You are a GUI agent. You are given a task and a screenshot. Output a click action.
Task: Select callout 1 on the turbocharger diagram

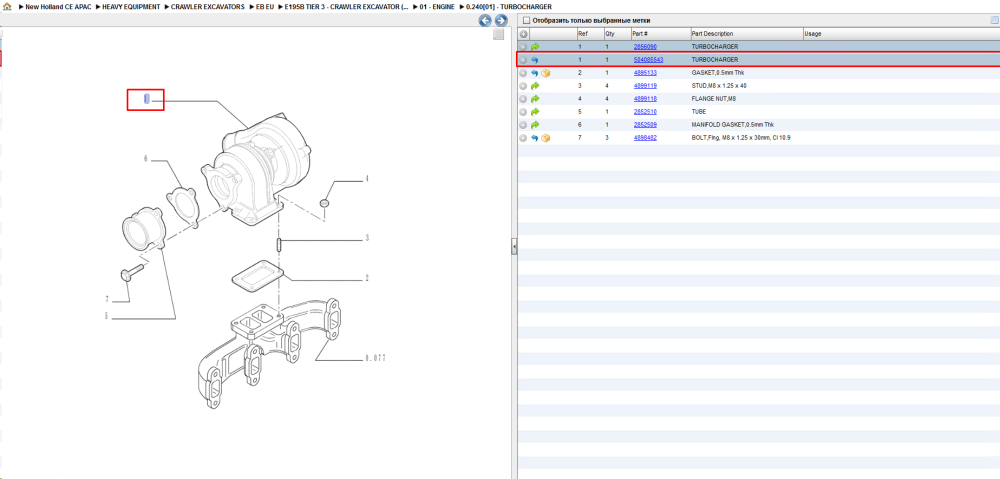pos(147,99)
